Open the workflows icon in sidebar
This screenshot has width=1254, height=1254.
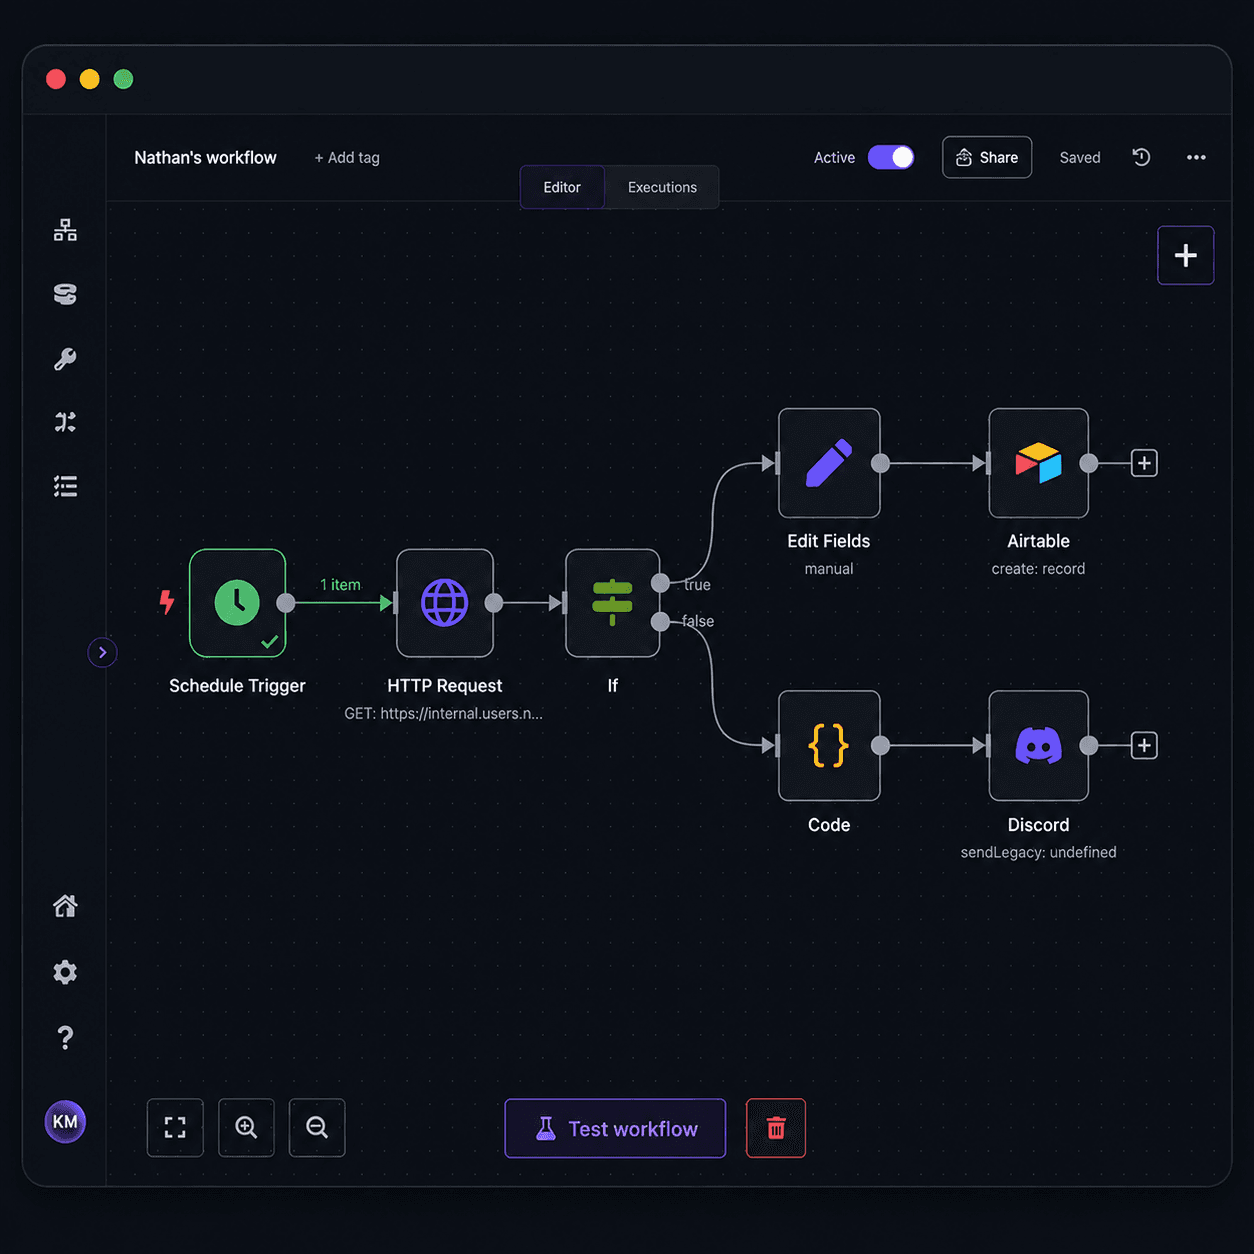(x=65, y=230)
